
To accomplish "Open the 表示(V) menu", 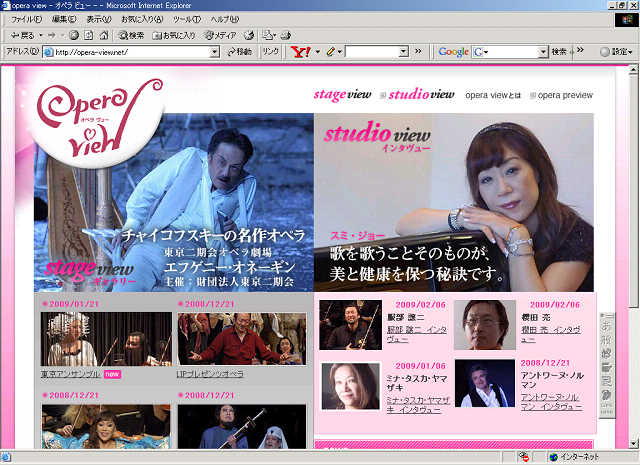I will tap(99, 19).
